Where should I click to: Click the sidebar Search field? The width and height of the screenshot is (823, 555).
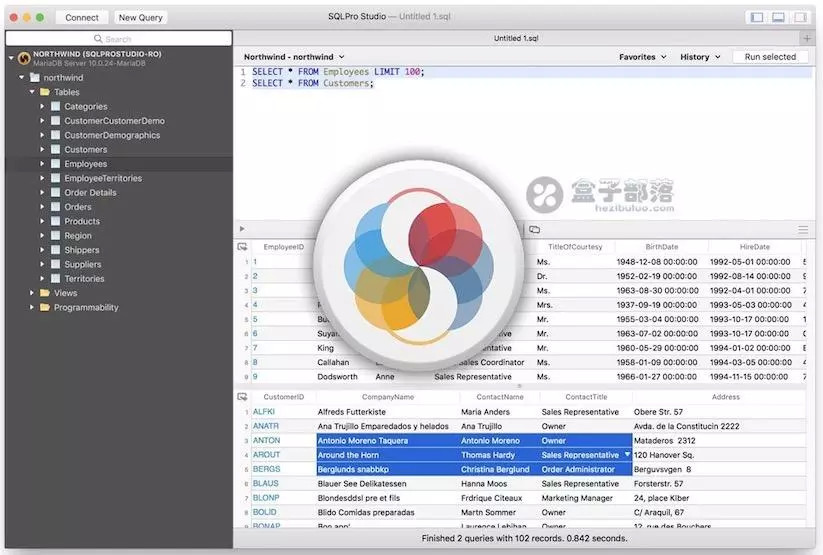pos(119,38)
